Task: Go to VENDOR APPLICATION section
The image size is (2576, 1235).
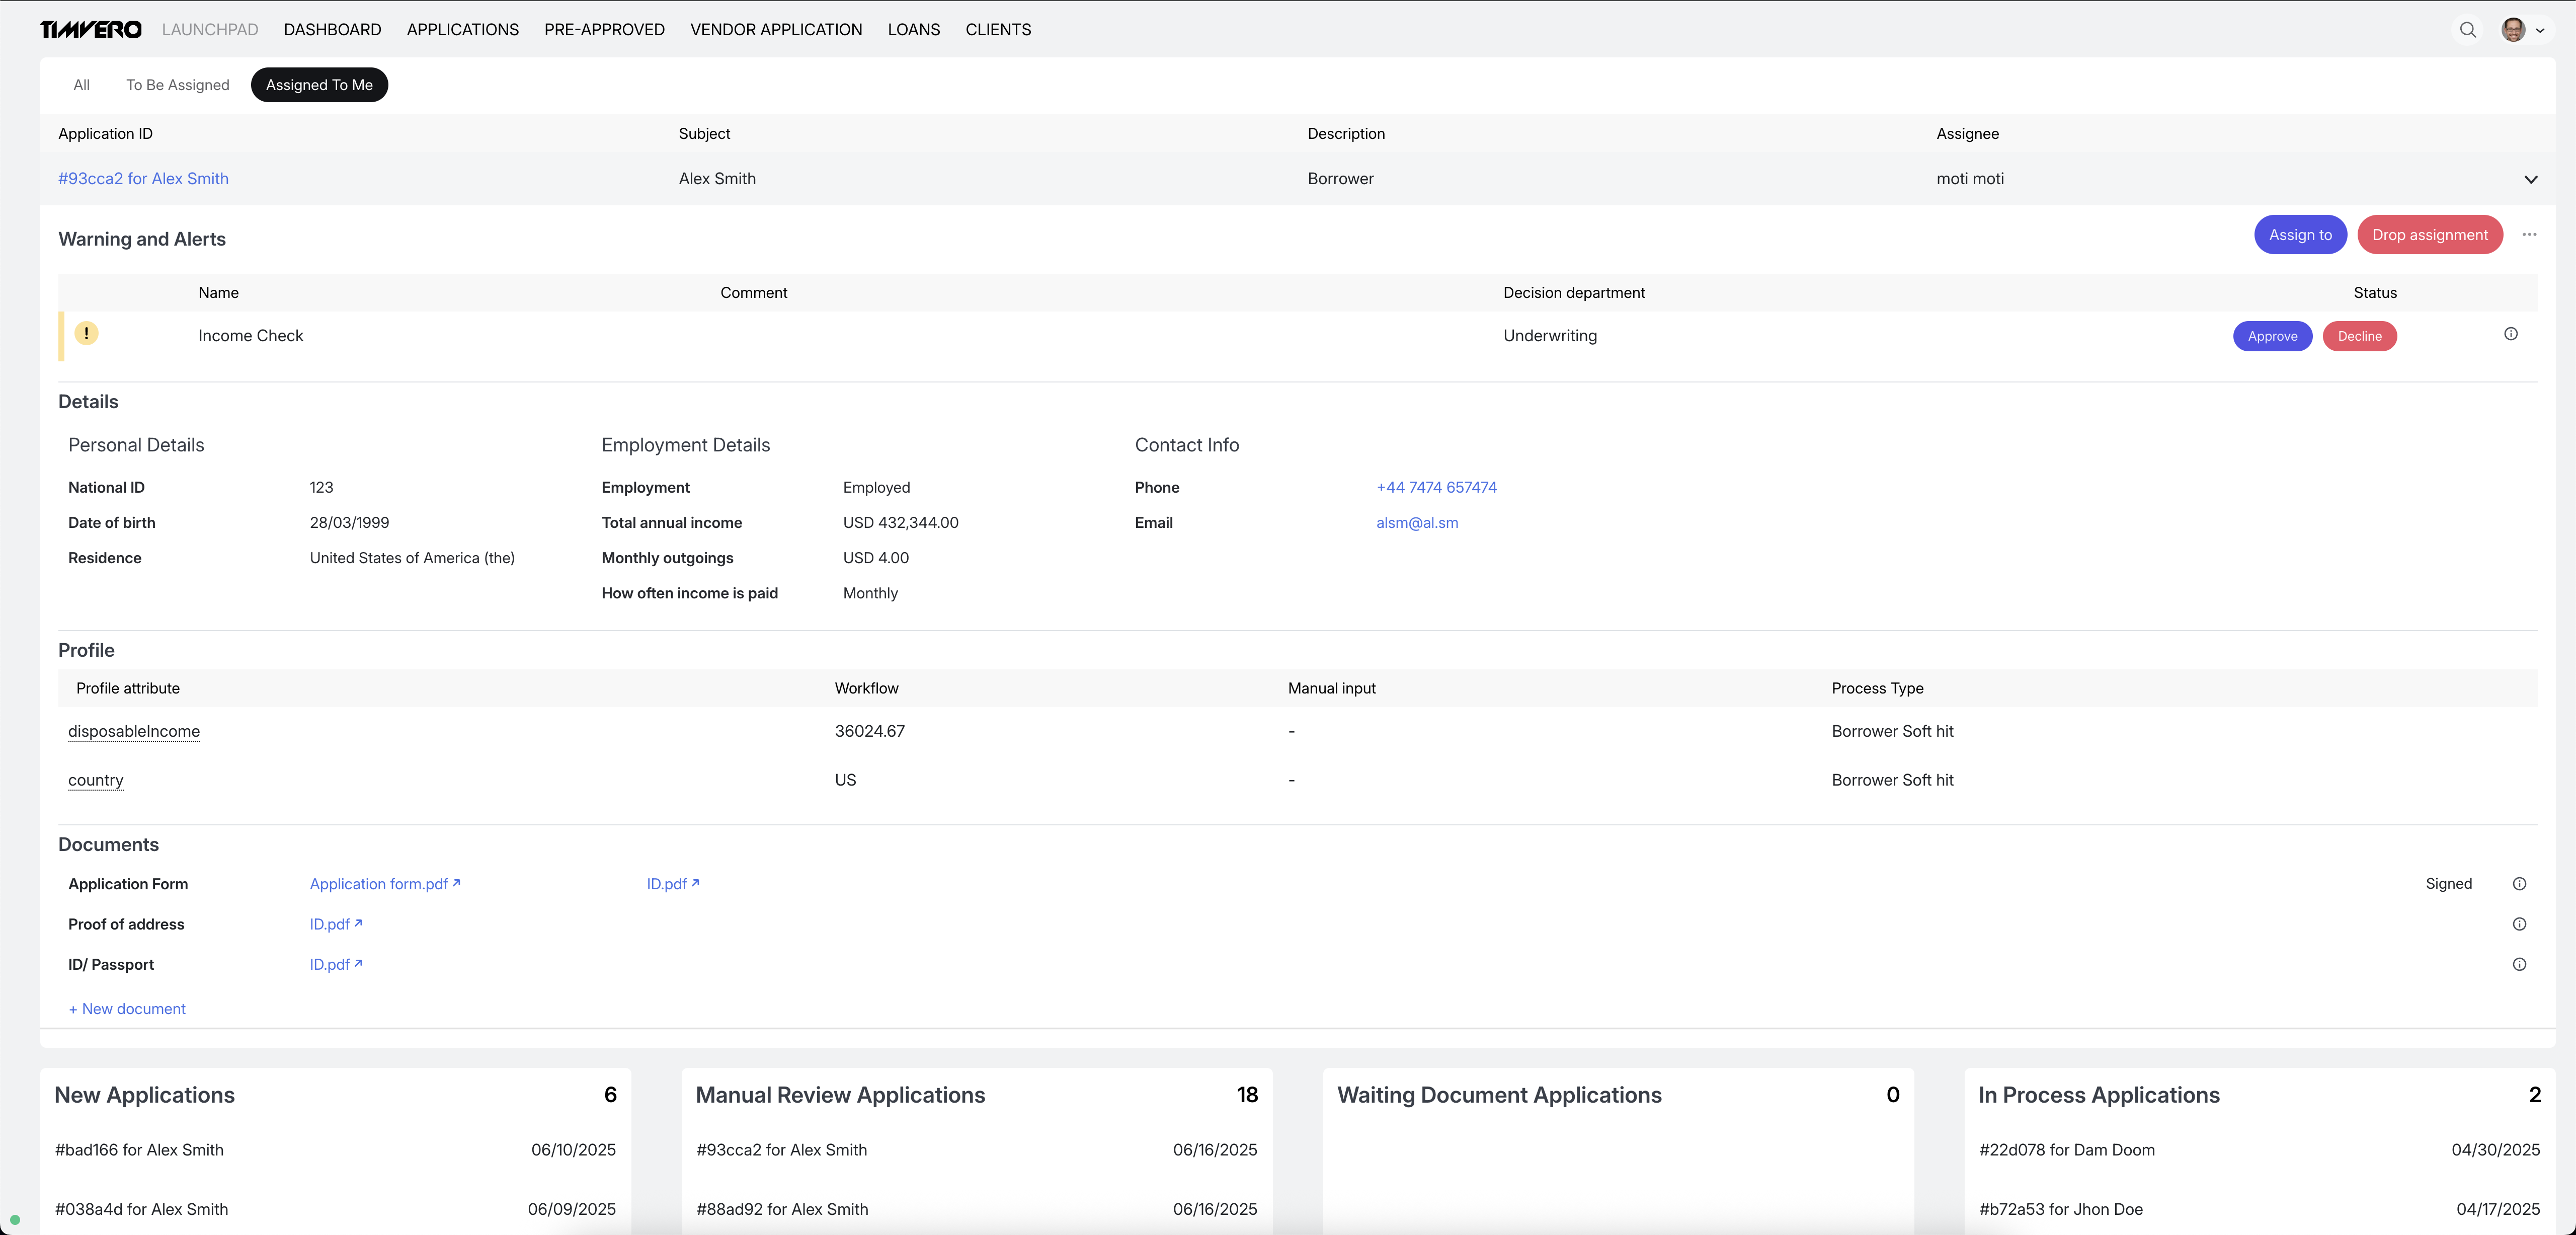Action: [x=775, y=30]
